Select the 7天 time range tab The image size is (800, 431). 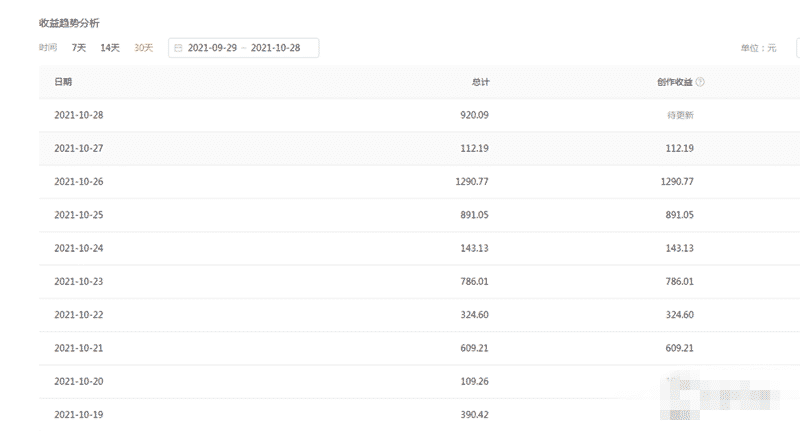point(79,48)
